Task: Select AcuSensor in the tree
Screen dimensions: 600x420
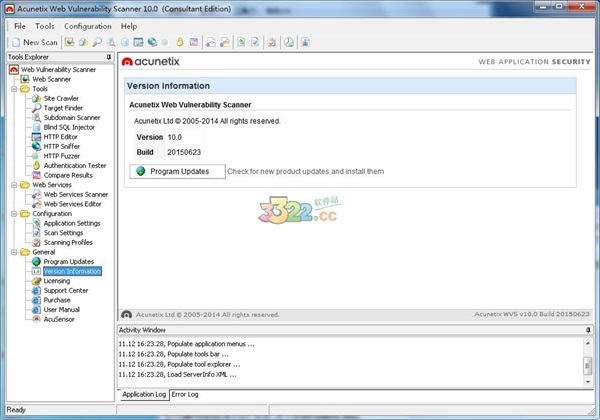Action: pos(59,319)
